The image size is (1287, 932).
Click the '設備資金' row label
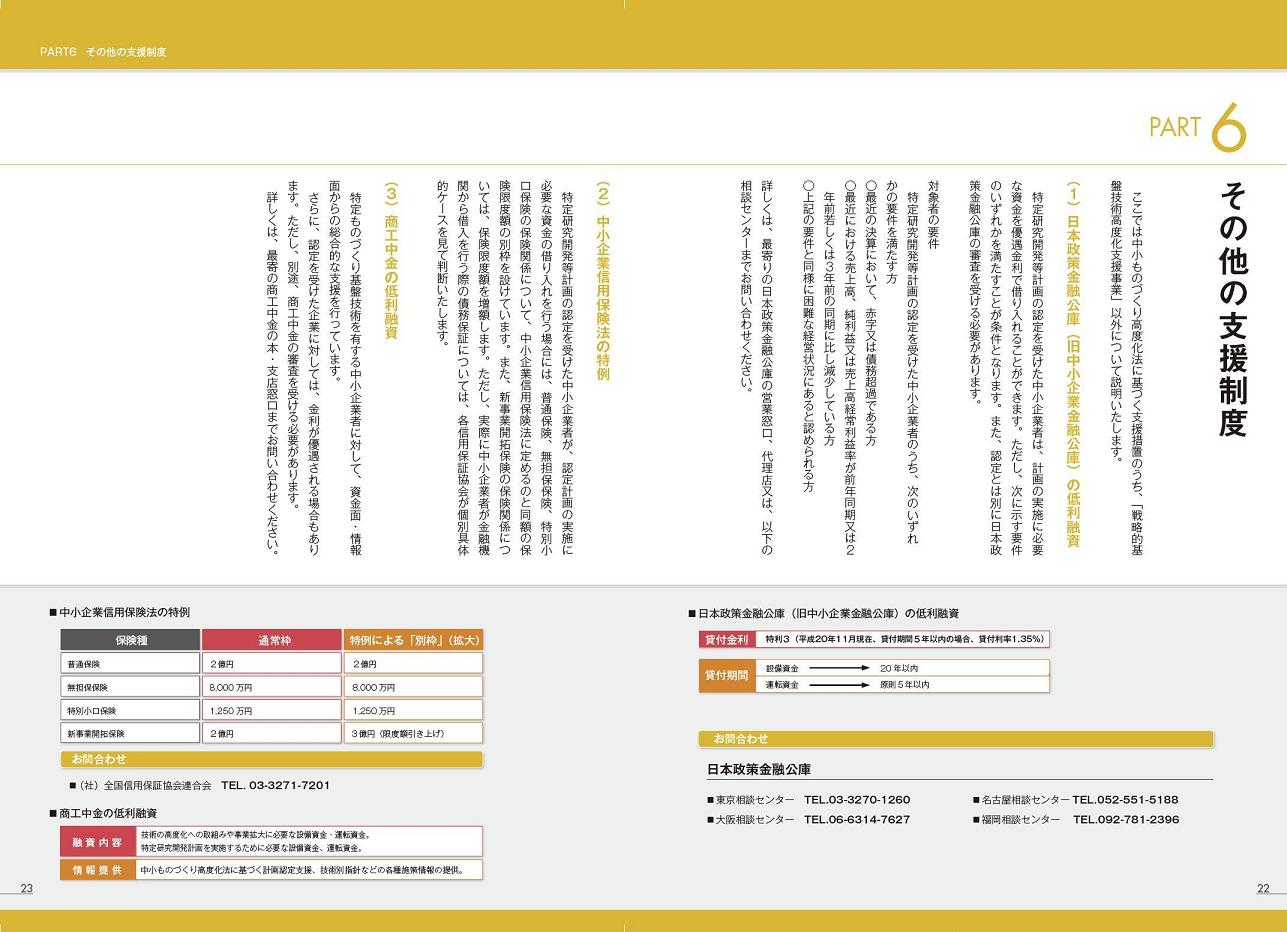pos(783,668)
